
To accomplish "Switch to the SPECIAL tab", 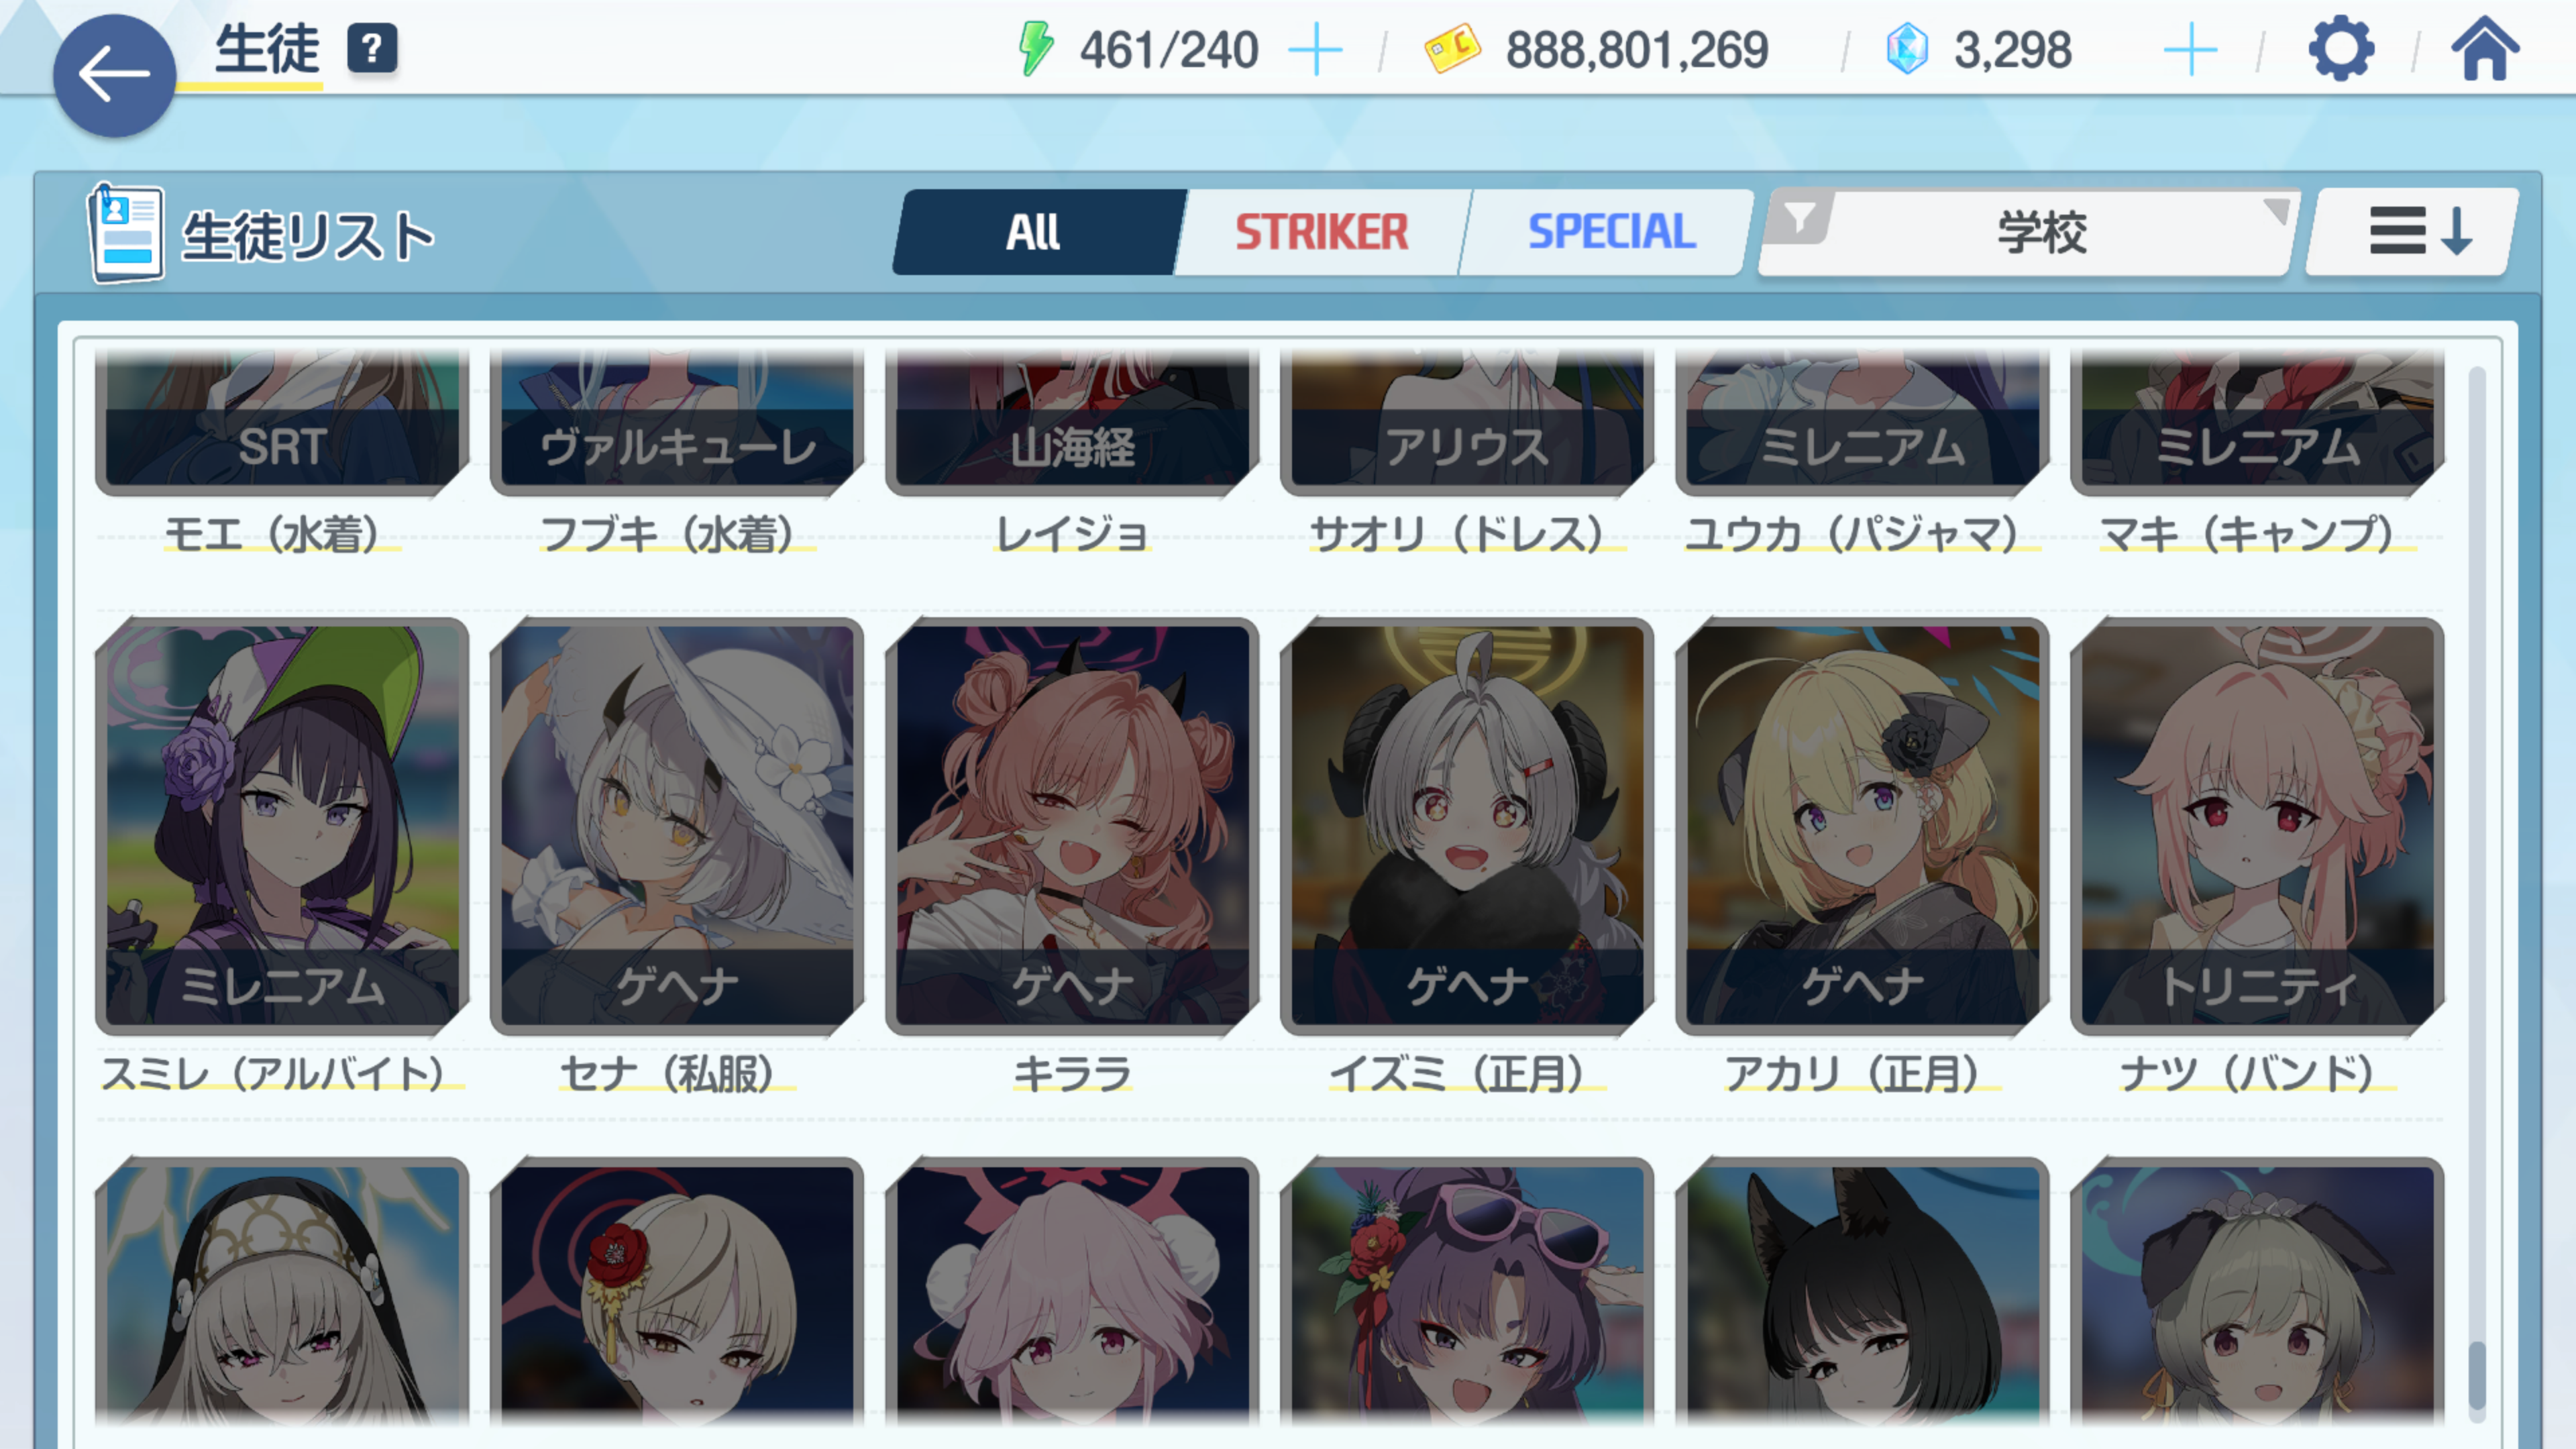I will click(1611, 232).
